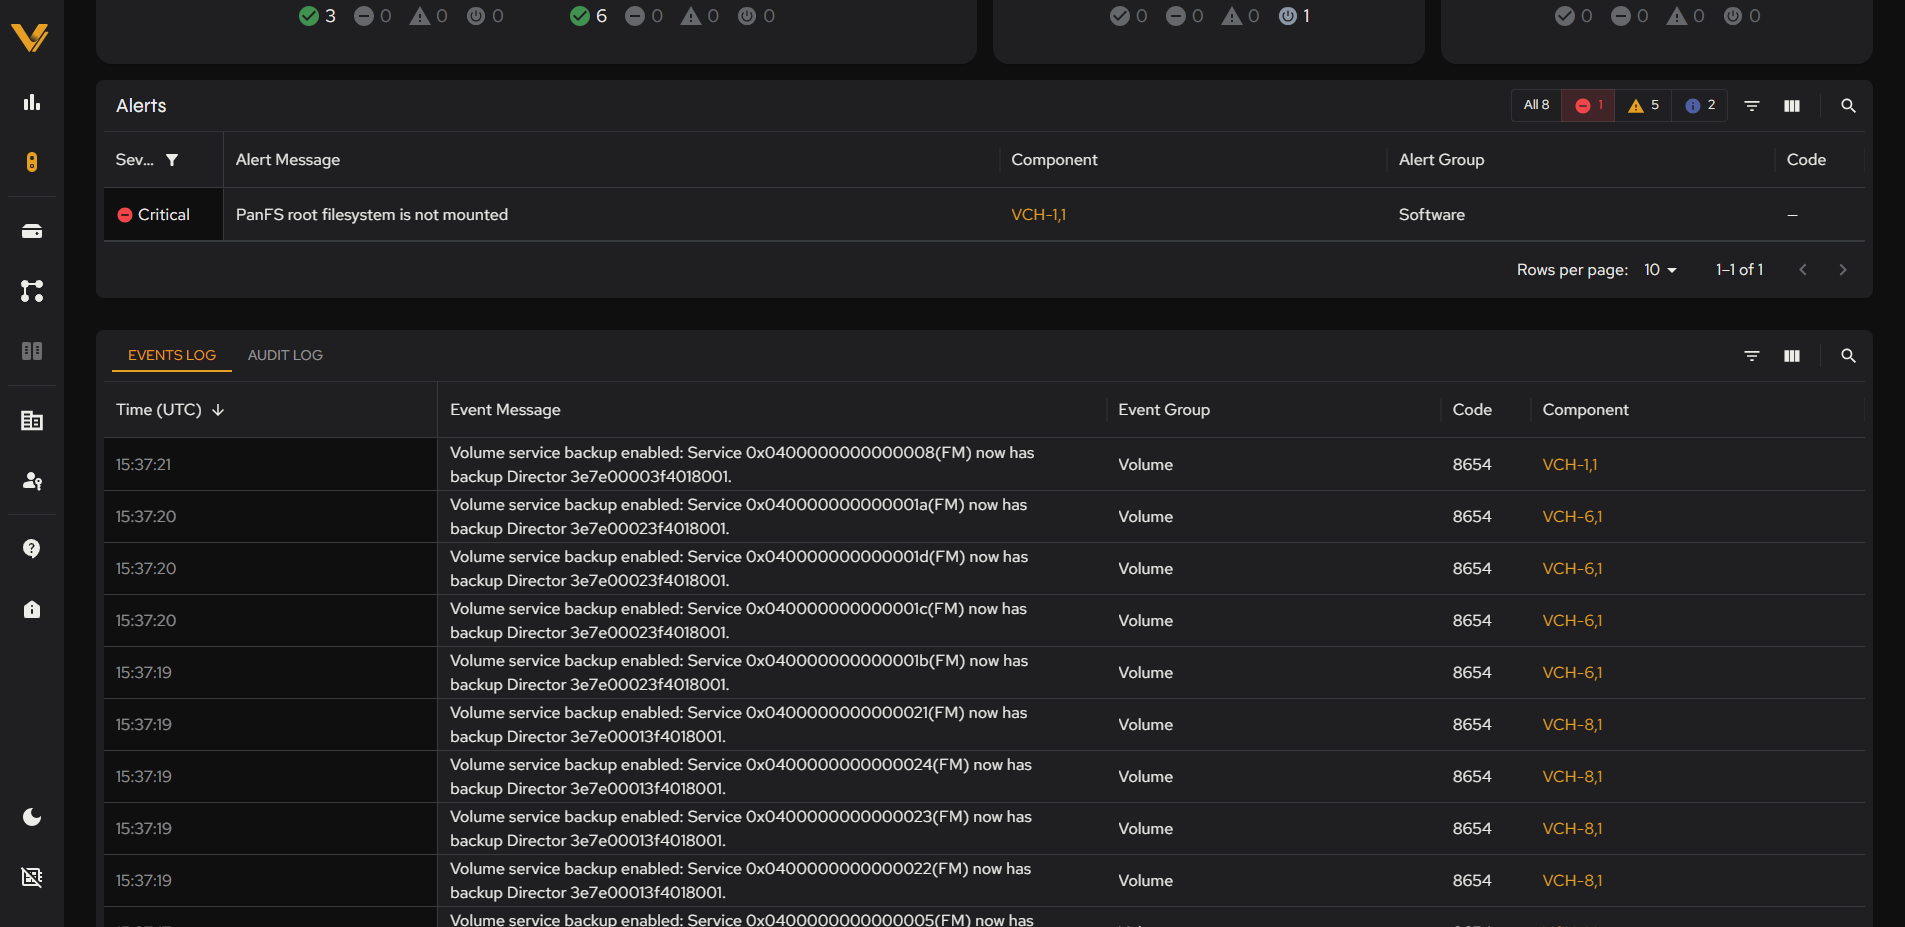This screenshot has height=927, width=1905.
Task: Open the volumes book icon in sidebar
Action: (x=32, y=351)
